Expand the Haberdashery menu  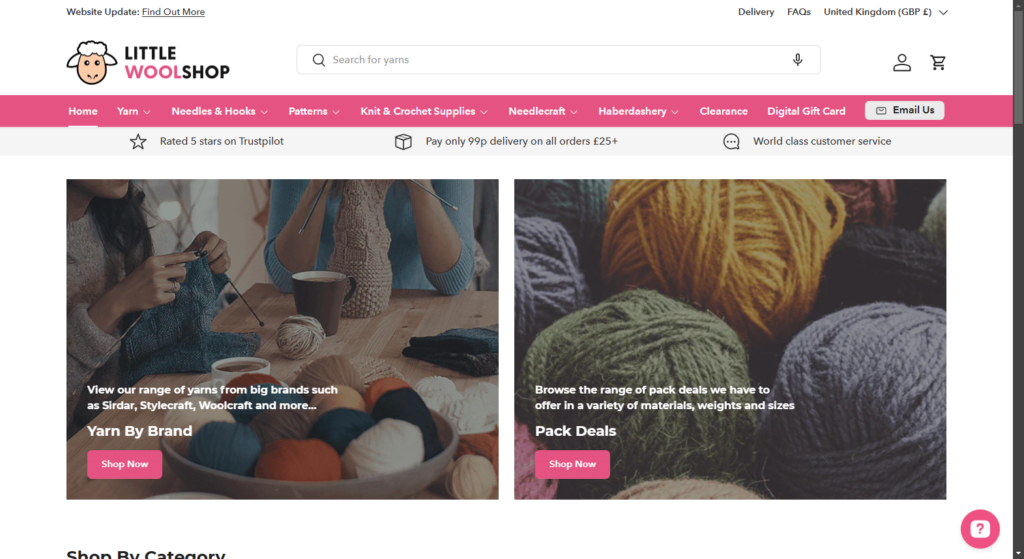click(x=638, y=112)
